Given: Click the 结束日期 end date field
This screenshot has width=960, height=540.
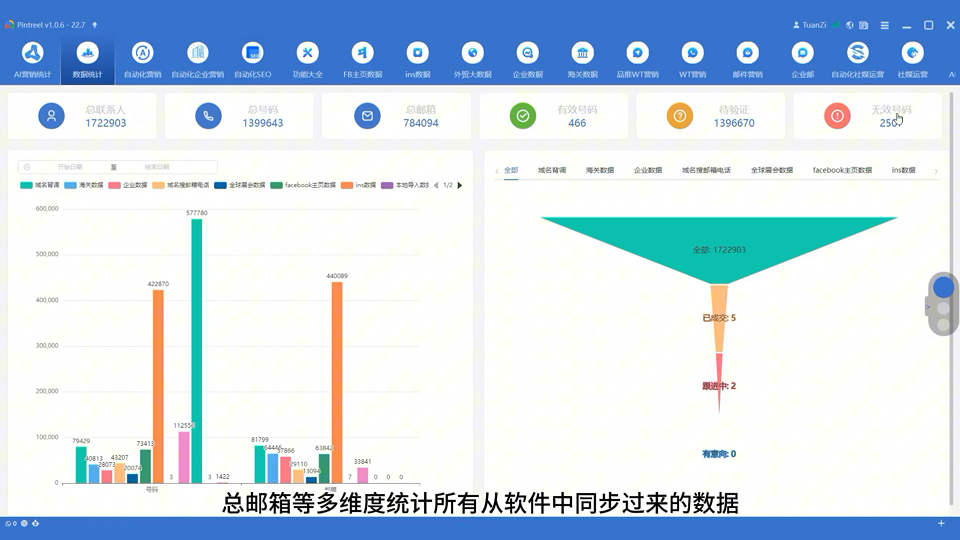Looking at the screenshot, I should point(157,167).
